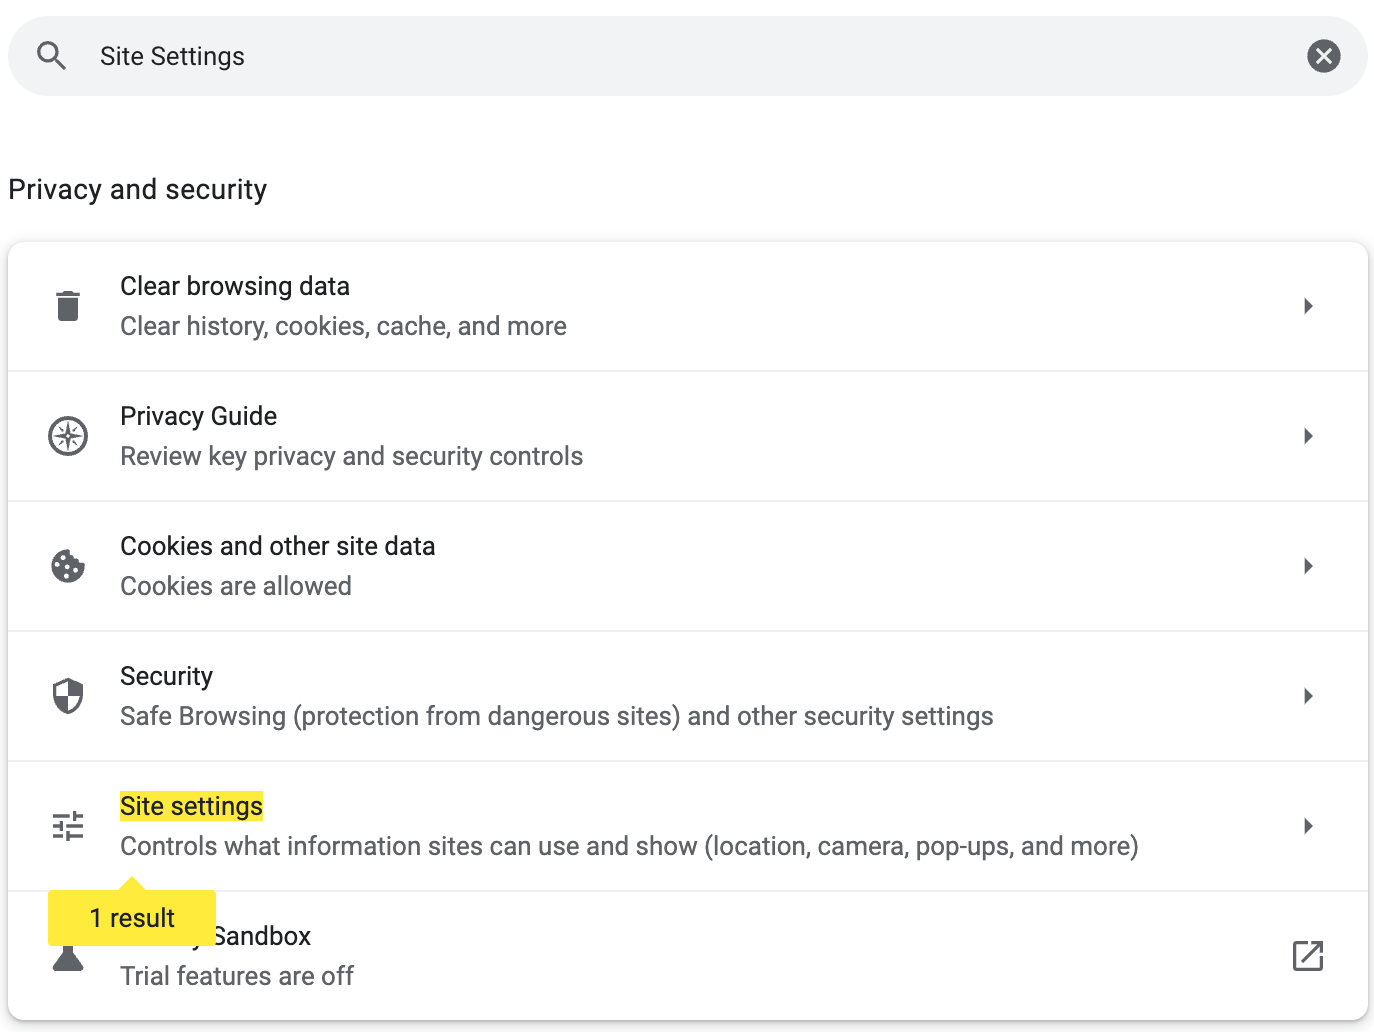The height and width of the screenshot is (1032, 1374).
Task: Open Privacy Guide entry
Action: coord(199,417)
